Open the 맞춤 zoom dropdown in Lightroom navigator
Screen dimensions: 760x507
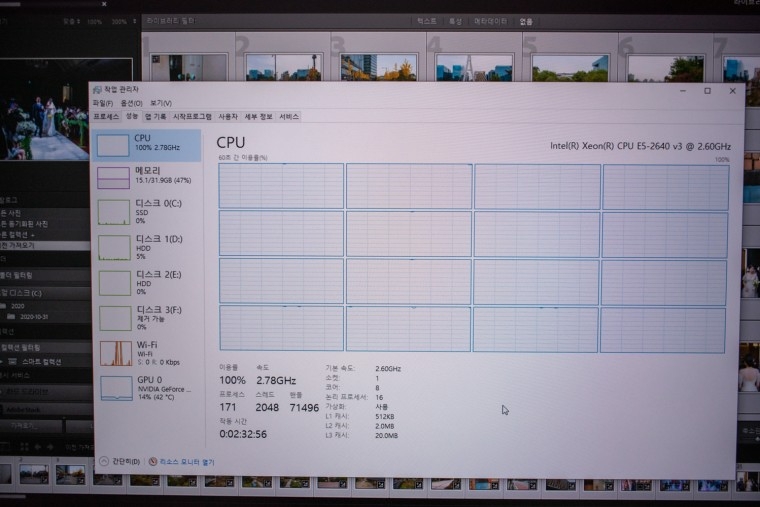tap(71, 22)
